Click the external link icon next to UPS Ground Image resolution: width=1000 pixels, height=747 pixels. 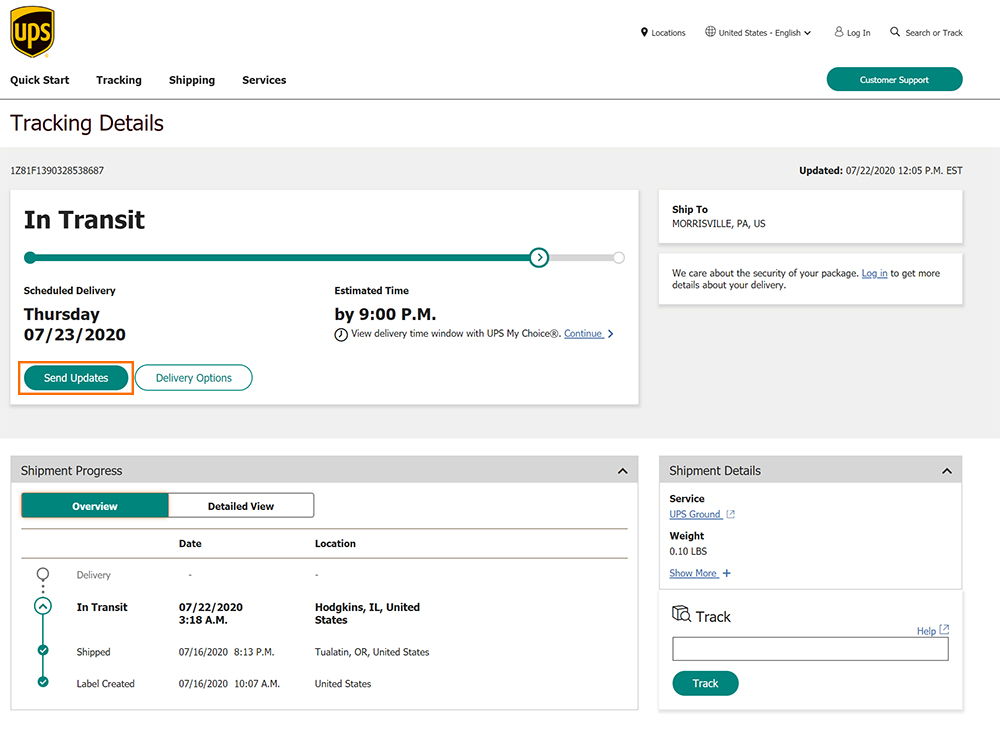[731, 514]
